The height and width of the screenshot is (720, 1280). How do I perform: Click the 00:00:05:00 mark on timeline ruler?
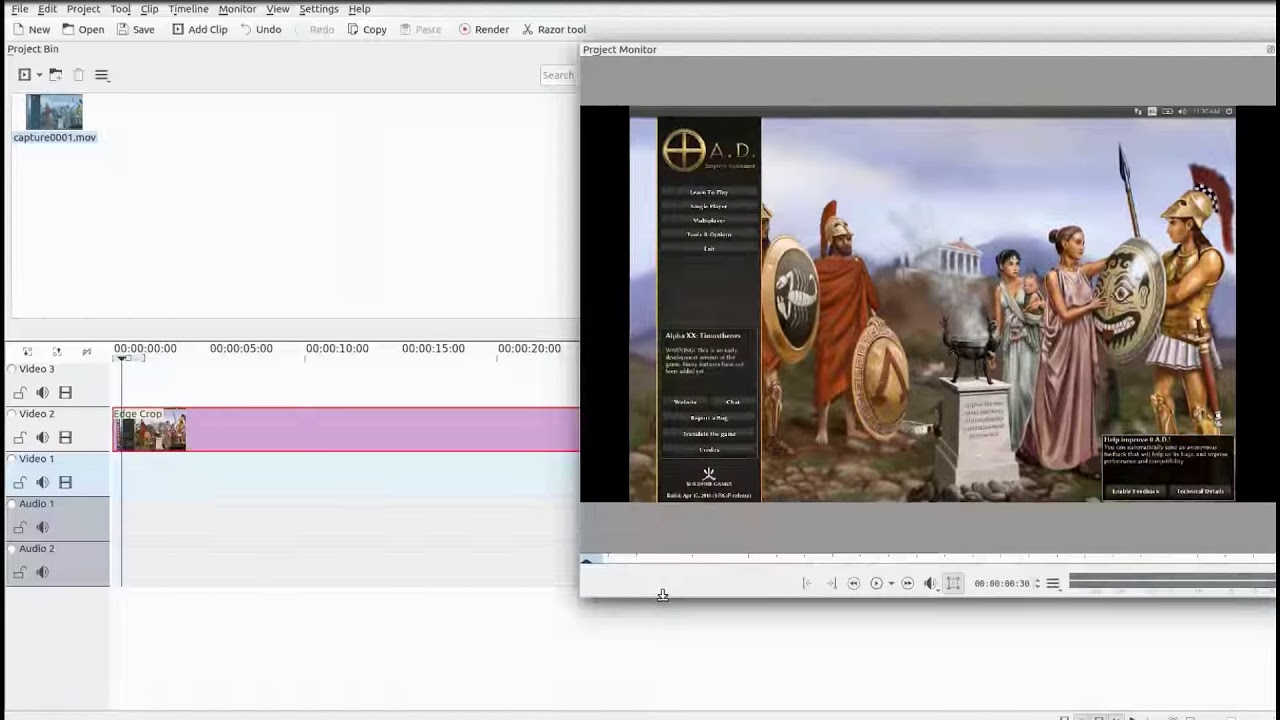tap(241, 349)
